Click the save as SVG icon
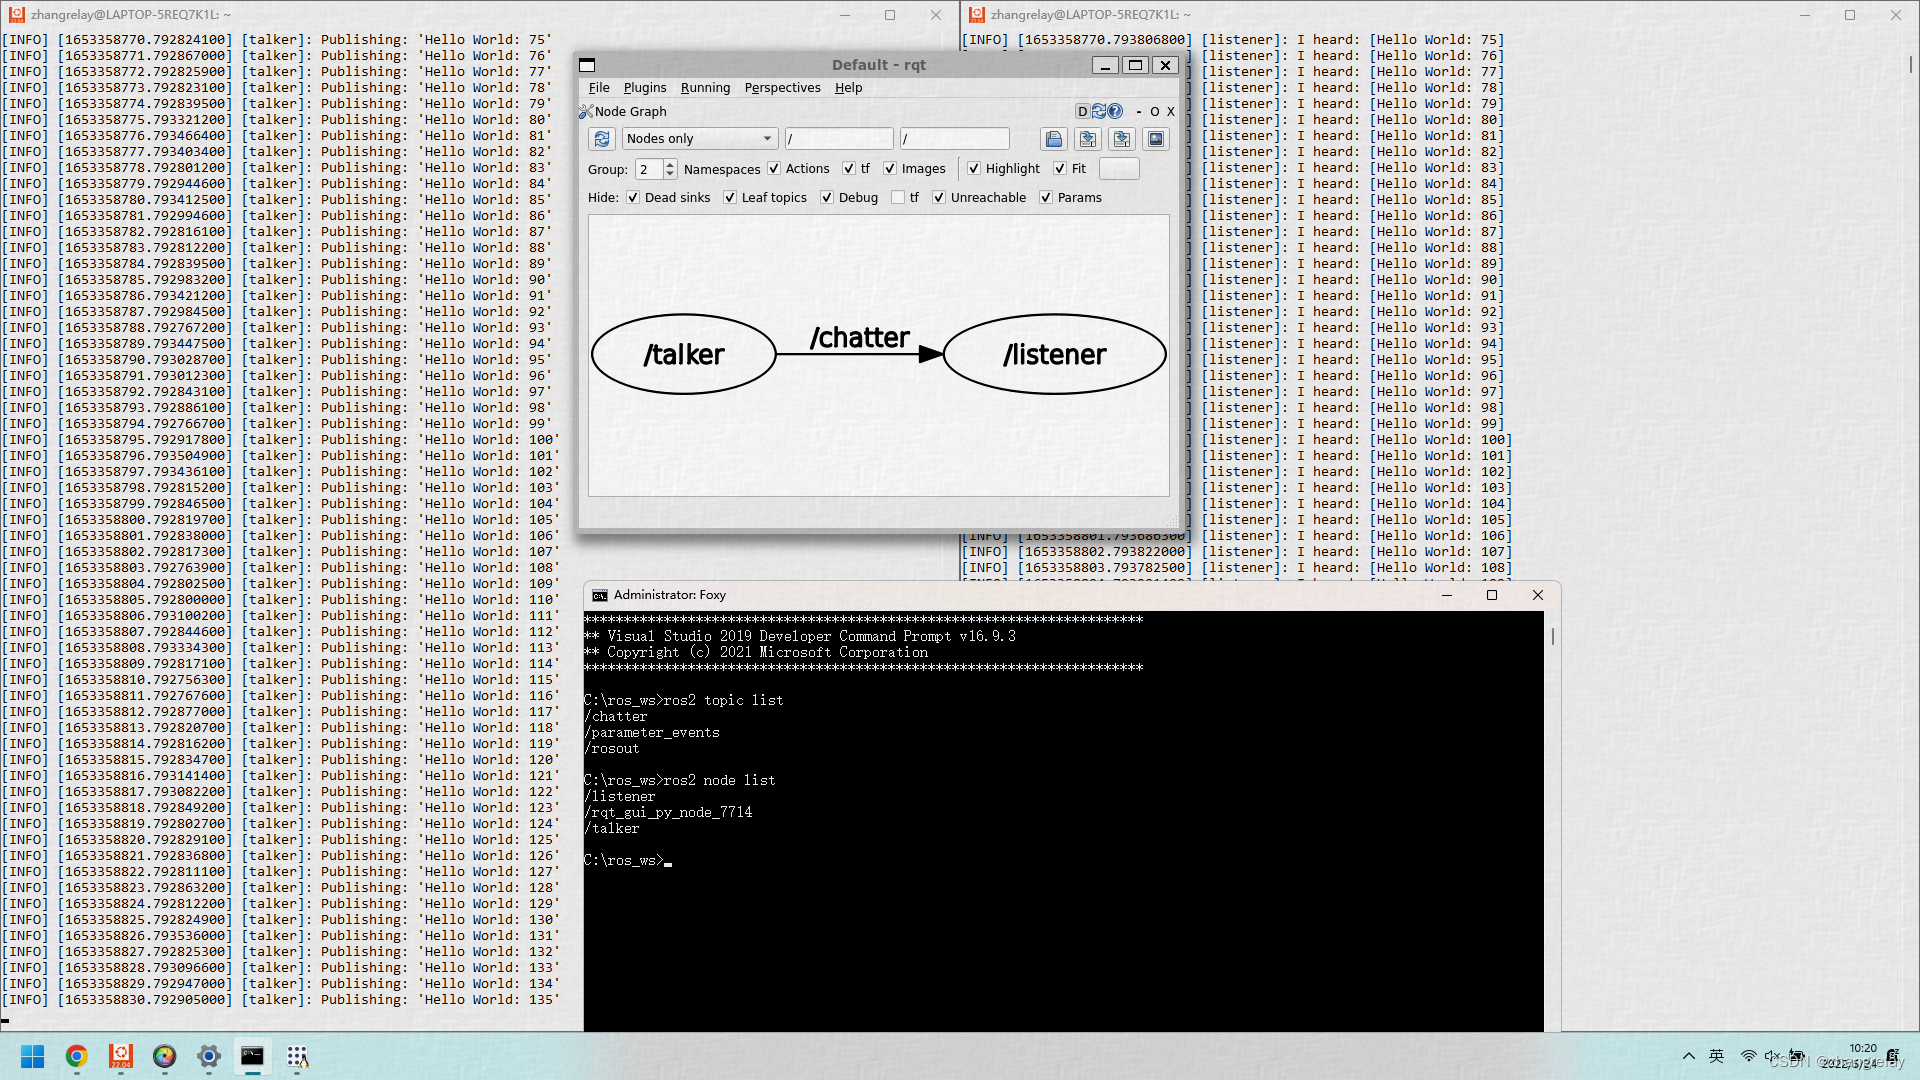1920x1080 pixels. point(1121,139)
